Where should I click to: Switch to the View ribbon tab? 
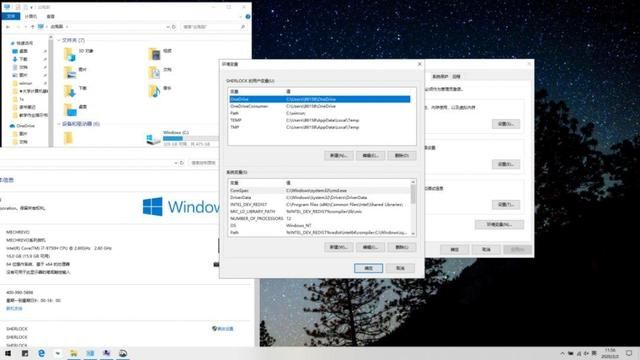point(50,16)
